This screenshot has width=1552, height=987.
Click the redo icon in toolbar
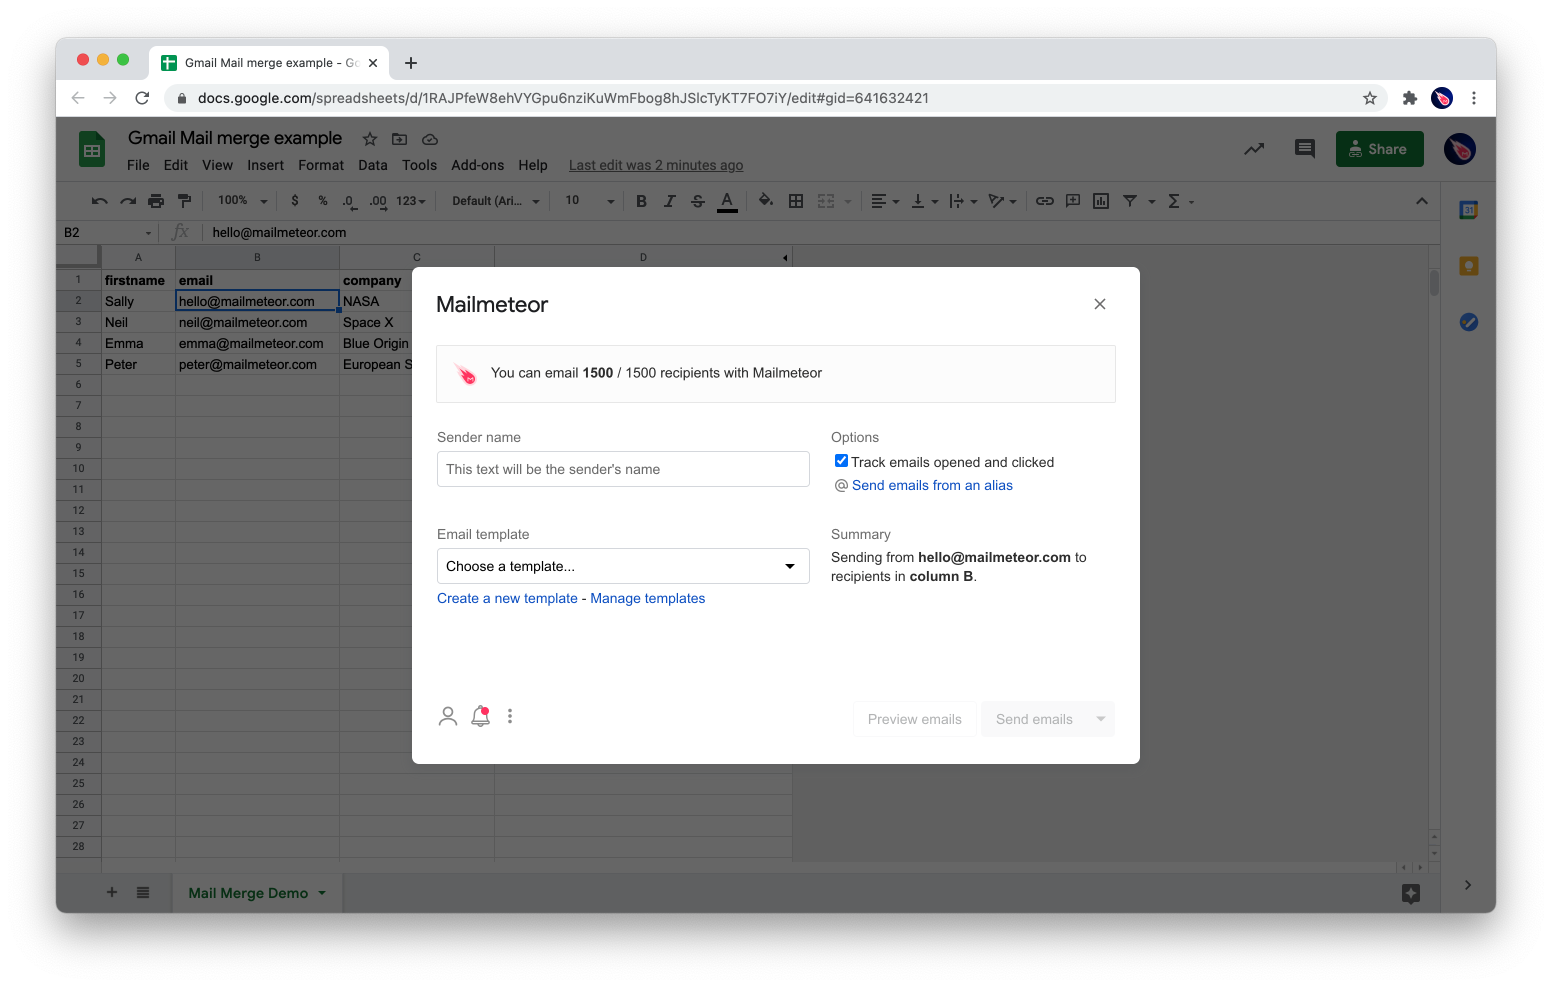[128, 201]
